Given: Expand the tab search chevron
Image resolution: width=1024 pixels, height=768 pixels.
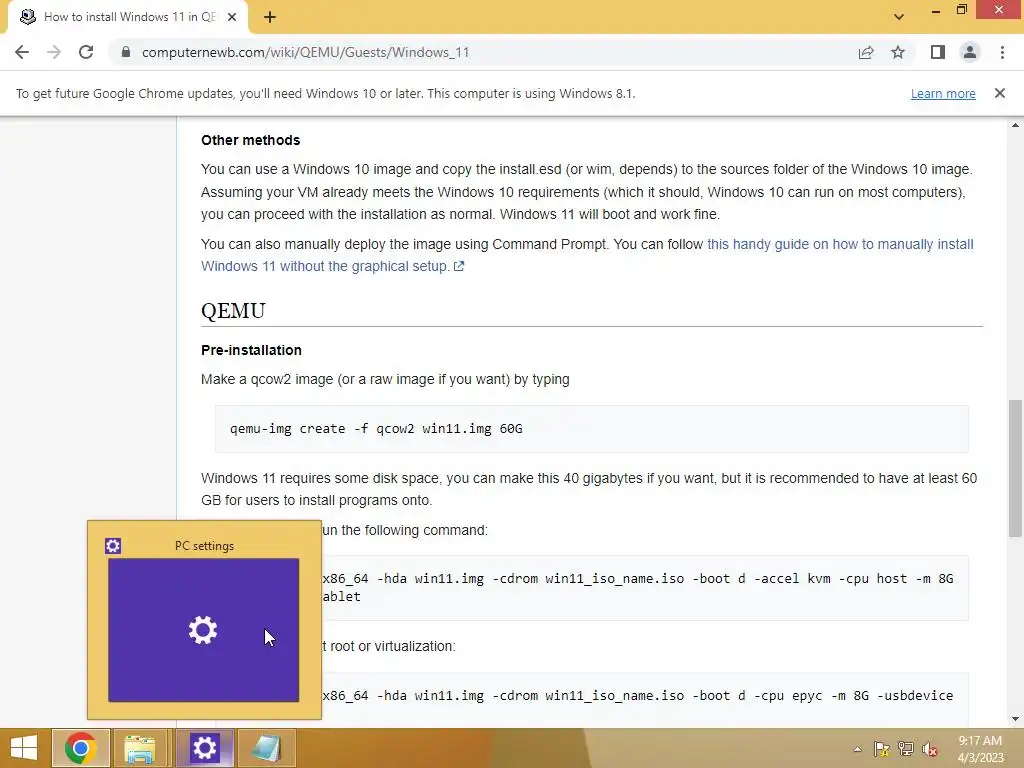Looking at the screenshot, I should point(899,17).
